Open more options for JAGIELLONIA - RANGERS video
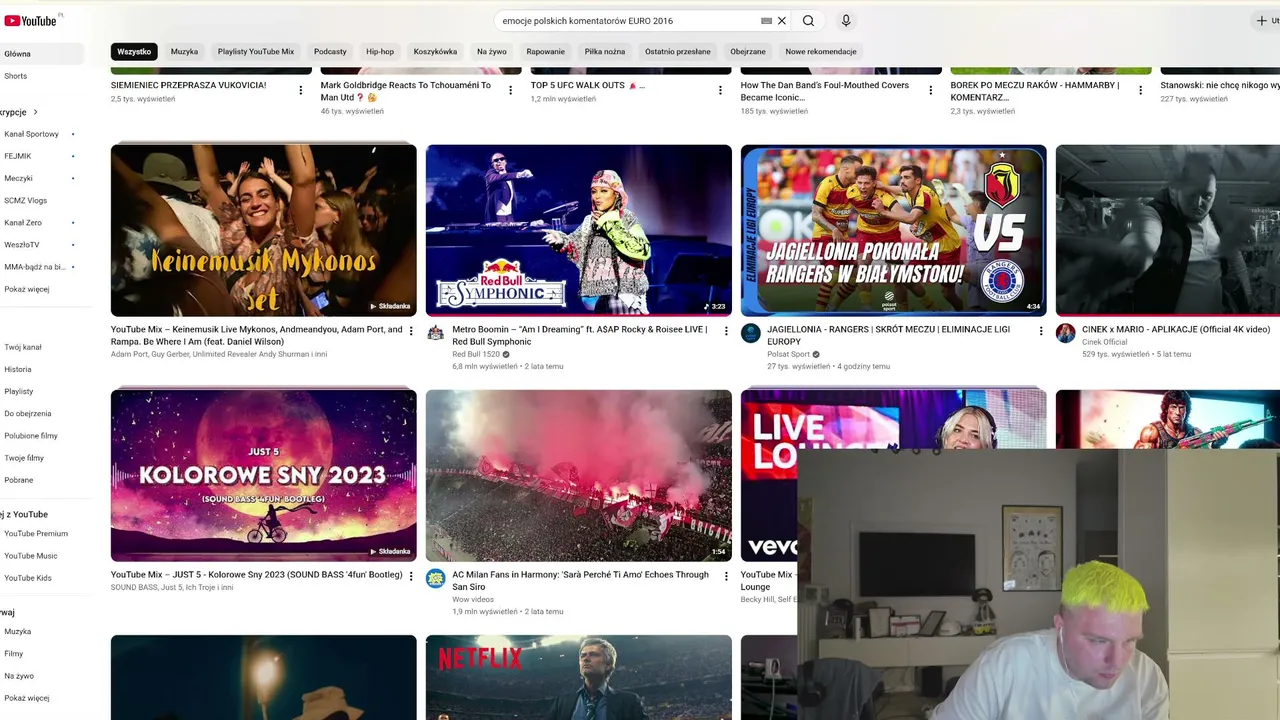The image size is (1280, 720). point(1041,331)
